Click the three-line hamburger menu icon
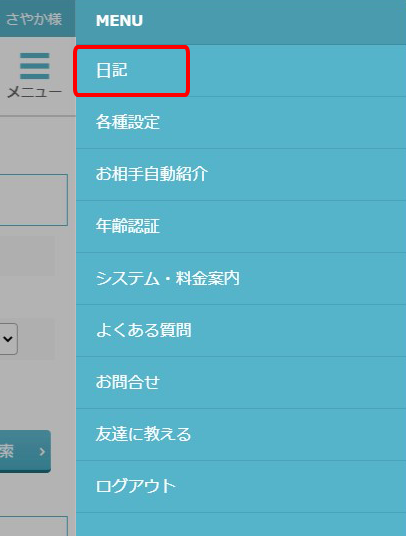Screen dimensions: 406x536 [35, 66]
